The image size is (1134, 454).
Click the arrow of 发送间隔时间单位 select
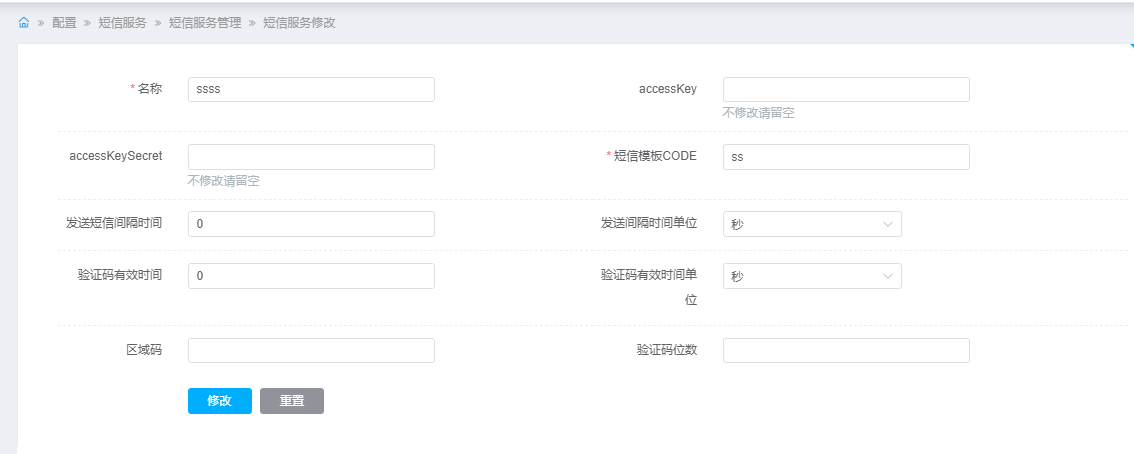887,224
